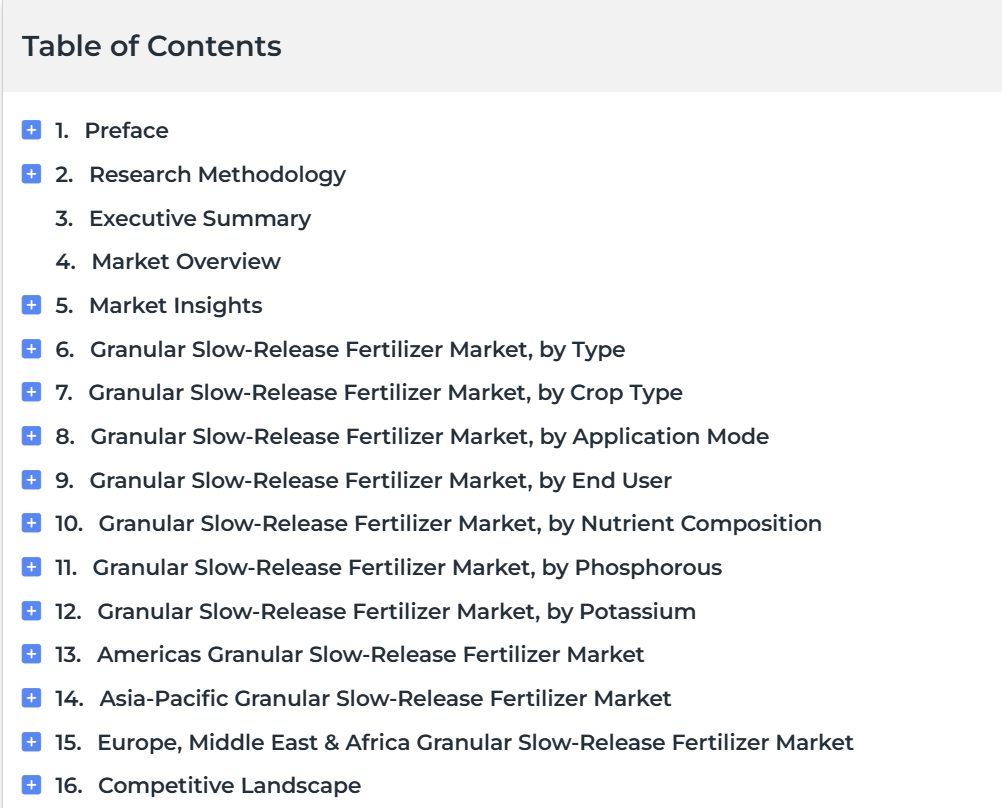The width and height of the screenshot is (1002, 808).
Task: Click plus icon beside by Phosphorous section
Action: point(31,567)
